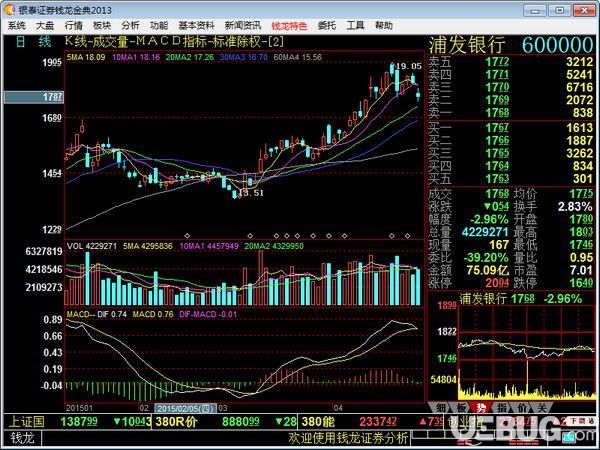Click the 换手 2.83% value
Viewport: 600px width, 450px height.
[x=575, y=207]
